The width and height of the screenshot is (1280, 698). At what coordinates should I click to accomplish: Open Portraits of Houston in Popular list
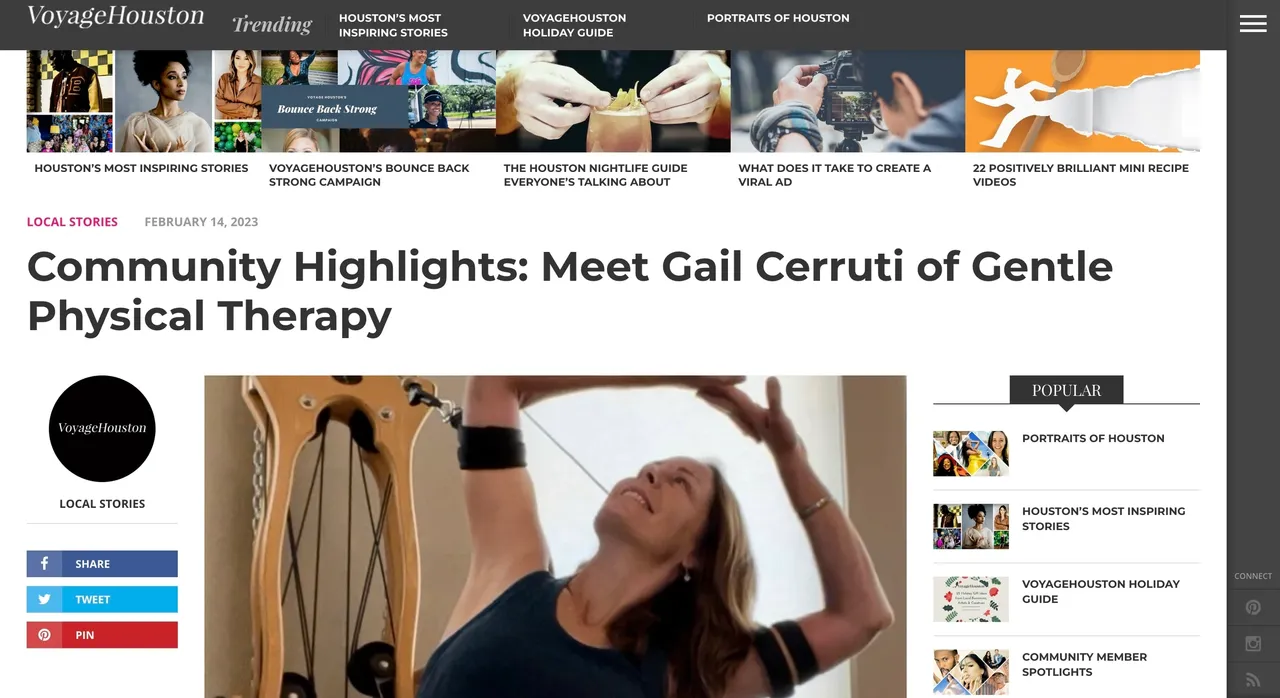[x=1093, y=438]
